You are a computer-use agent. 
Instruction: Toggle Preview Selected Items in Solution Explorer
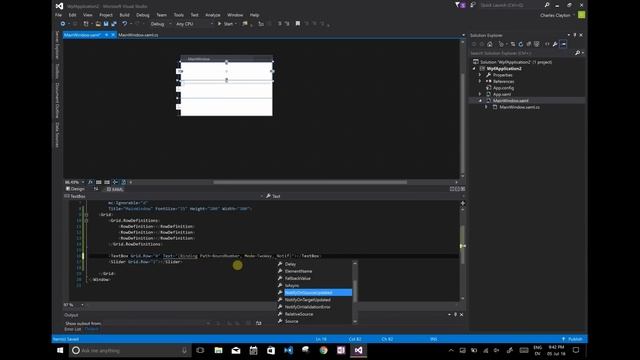(563, 44)
